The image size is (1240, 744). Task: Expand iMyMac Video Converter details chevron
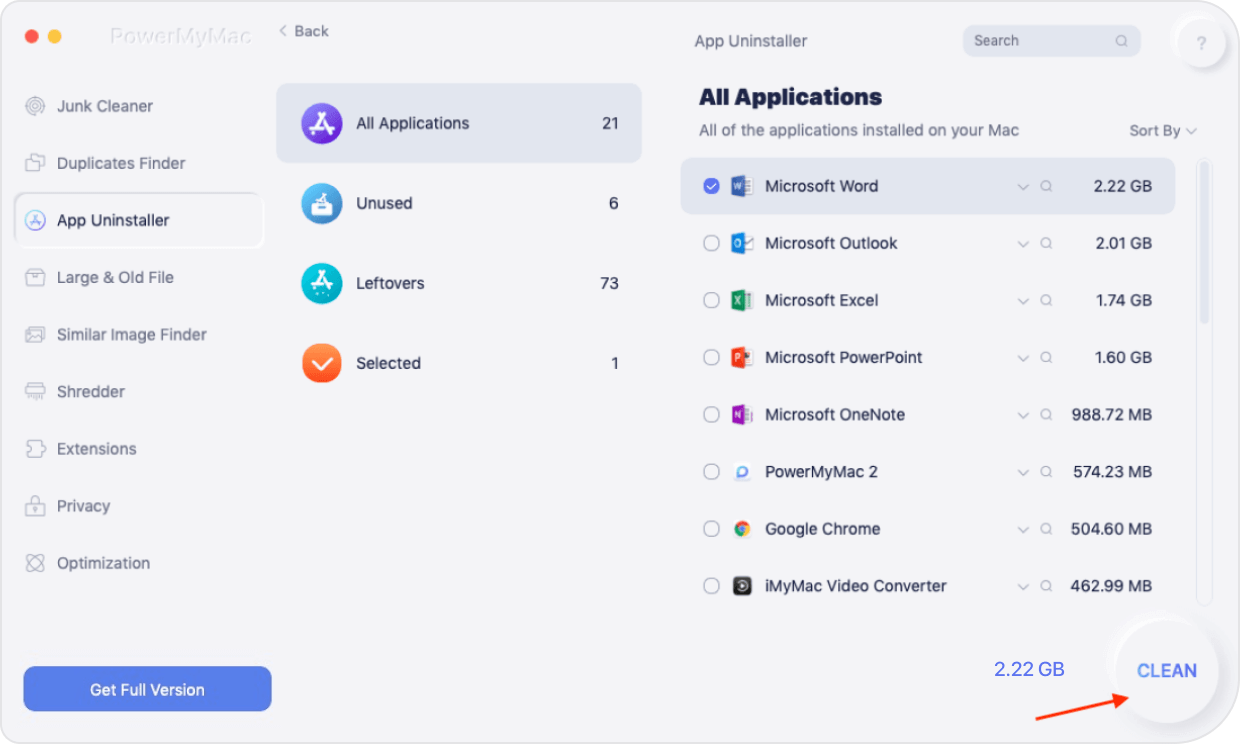pyautogui.click(x=1023, y=587)
